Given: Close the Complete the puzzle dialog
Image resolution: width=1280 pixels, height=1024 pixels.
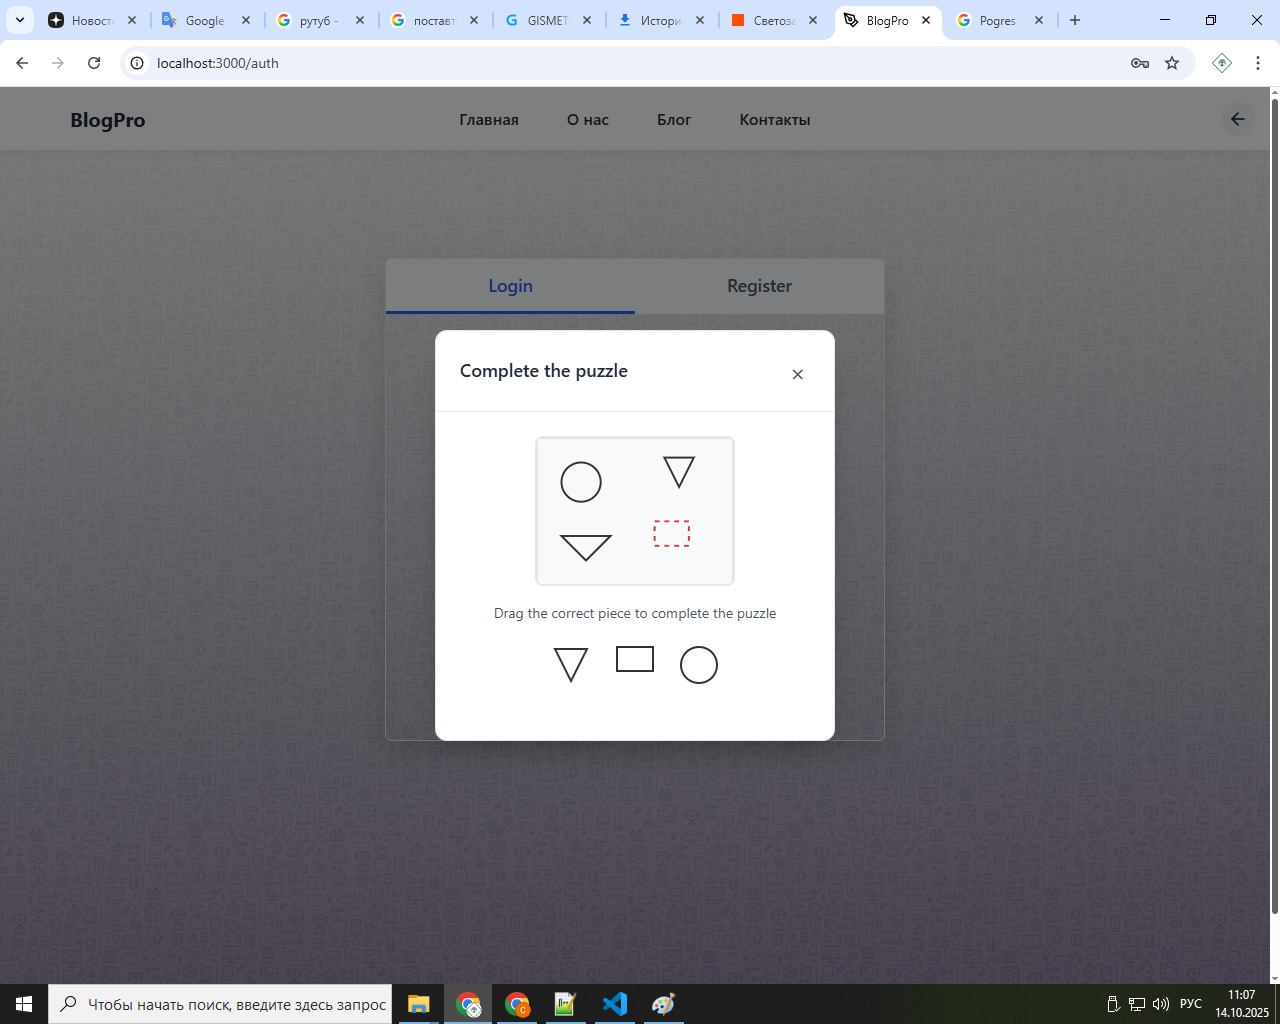Looking at the screenshot, I should [797, 374].
